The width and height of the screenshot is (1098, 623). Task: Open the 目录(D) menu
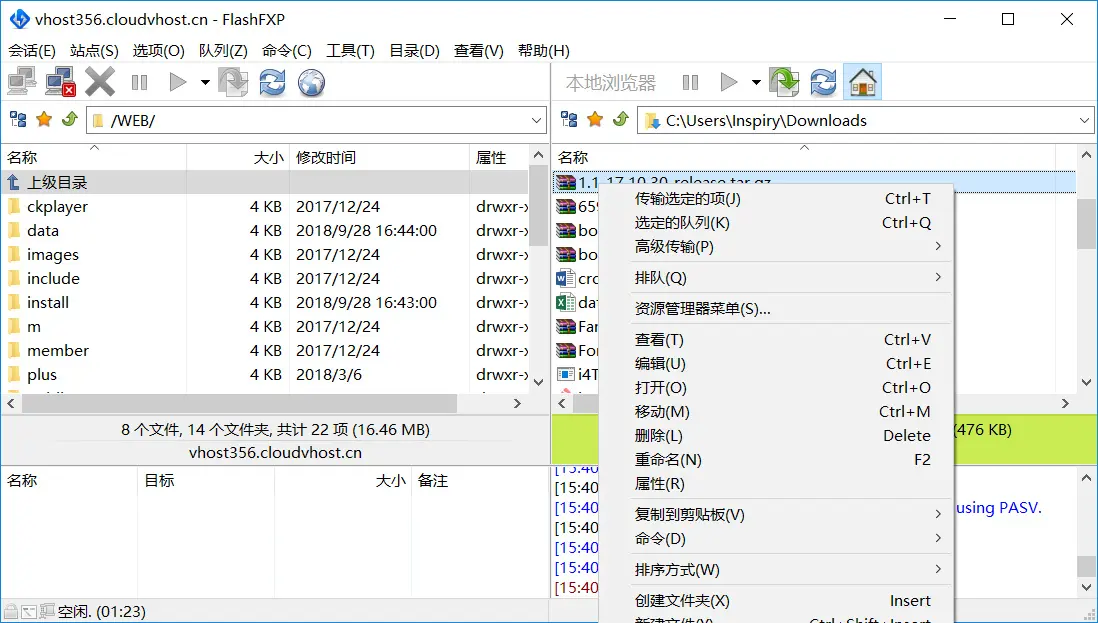[415, 50]
